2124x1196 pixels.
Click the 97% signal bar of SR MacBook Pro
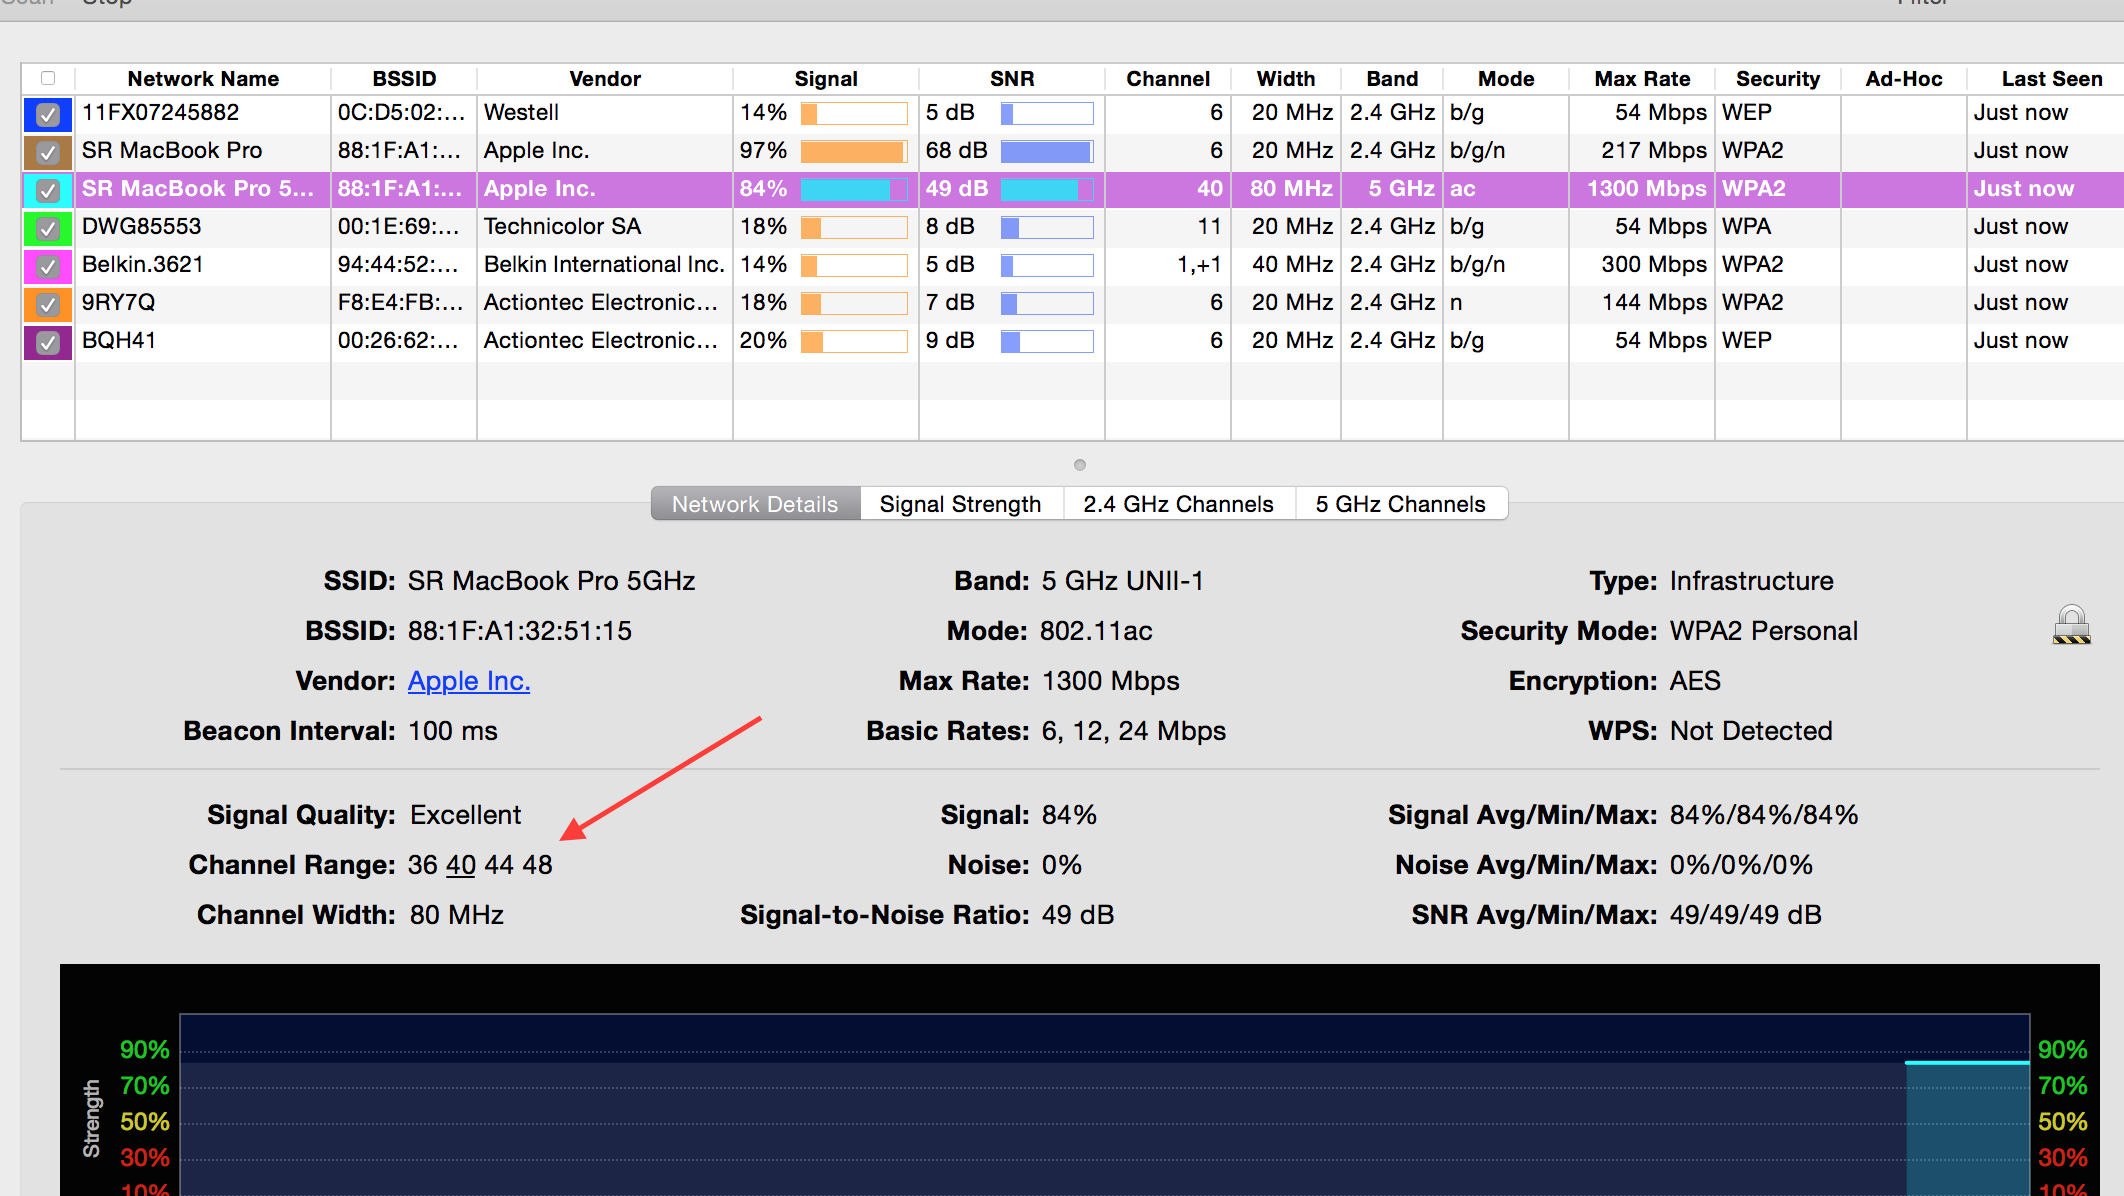[854, 152]
